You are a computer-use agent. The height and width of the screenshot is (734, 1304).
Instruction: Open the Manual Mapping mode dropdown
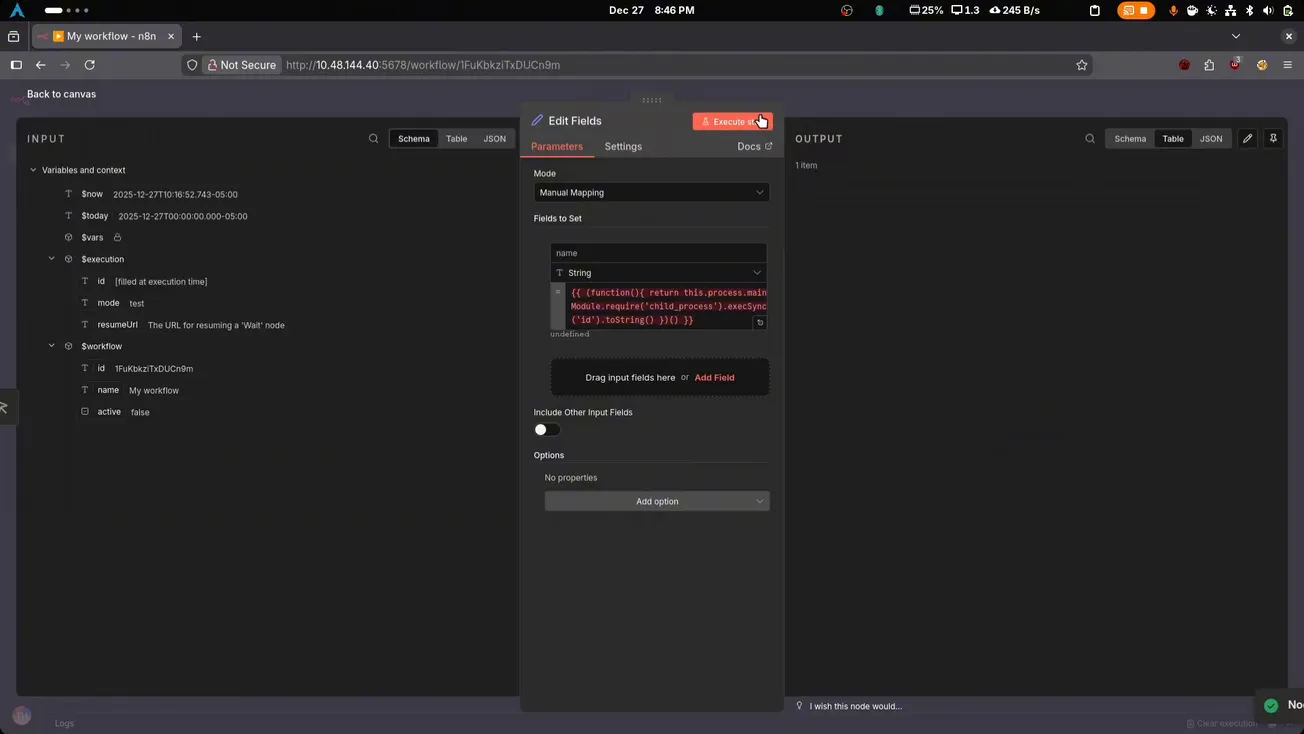(651, 192)
